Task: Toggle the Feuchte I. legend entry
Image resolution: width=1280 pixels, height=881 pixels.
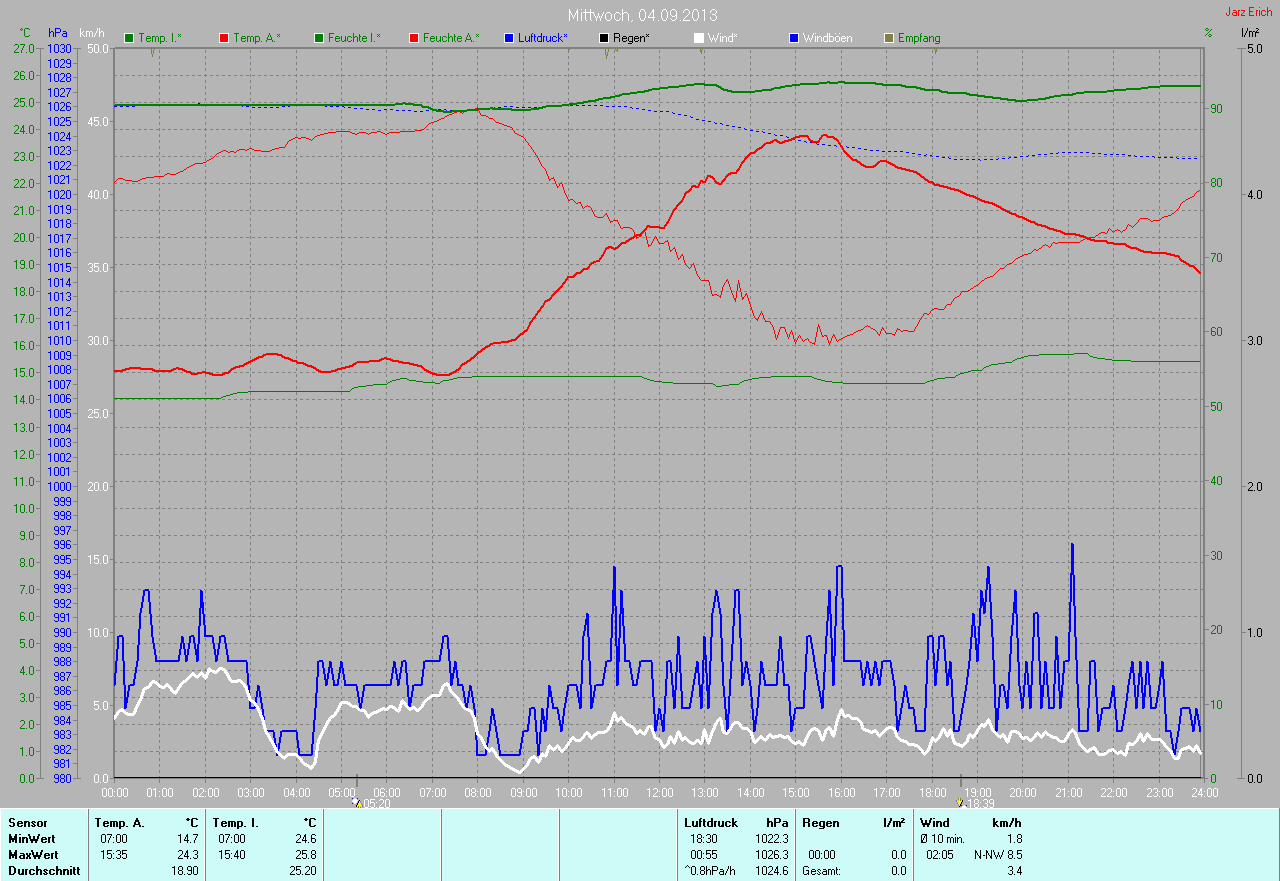Action: click(x=347, y=38)
